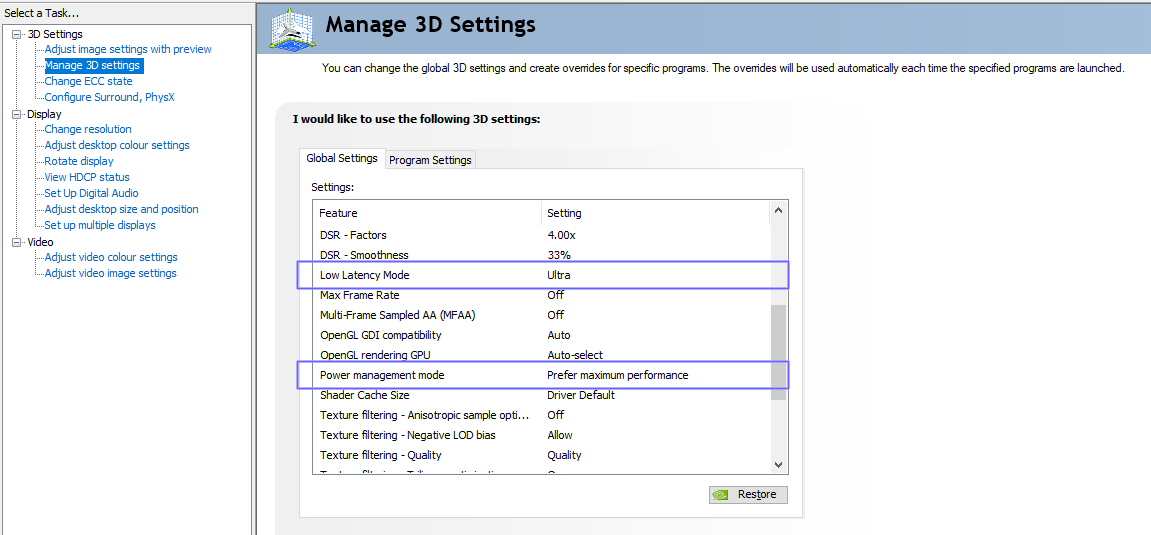
Task: Select Texture filtering - Negative LOD bias row
Action: pos(542,435)
